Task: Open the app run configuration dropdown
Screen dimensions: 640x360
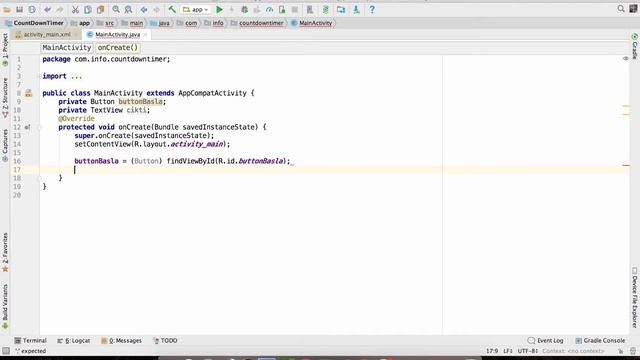Action: click(196, 9)
